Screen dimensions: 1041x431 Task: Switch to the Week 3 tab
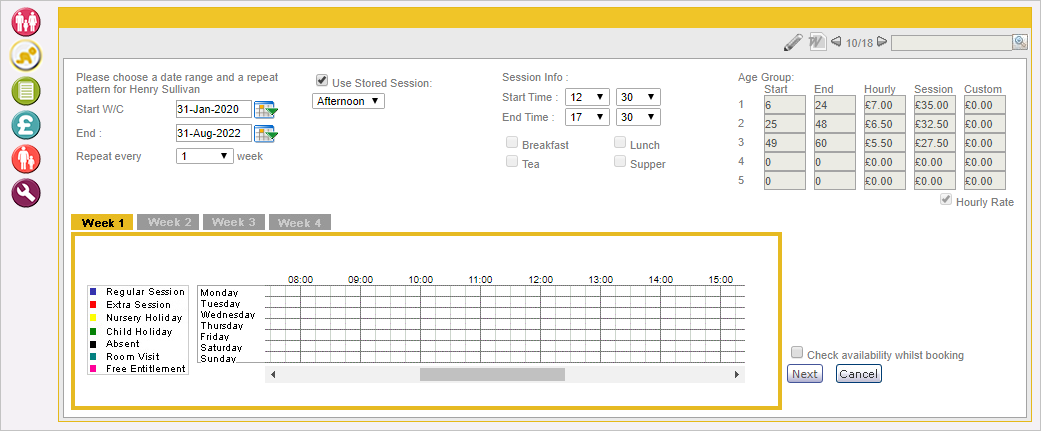pos(234,222)
